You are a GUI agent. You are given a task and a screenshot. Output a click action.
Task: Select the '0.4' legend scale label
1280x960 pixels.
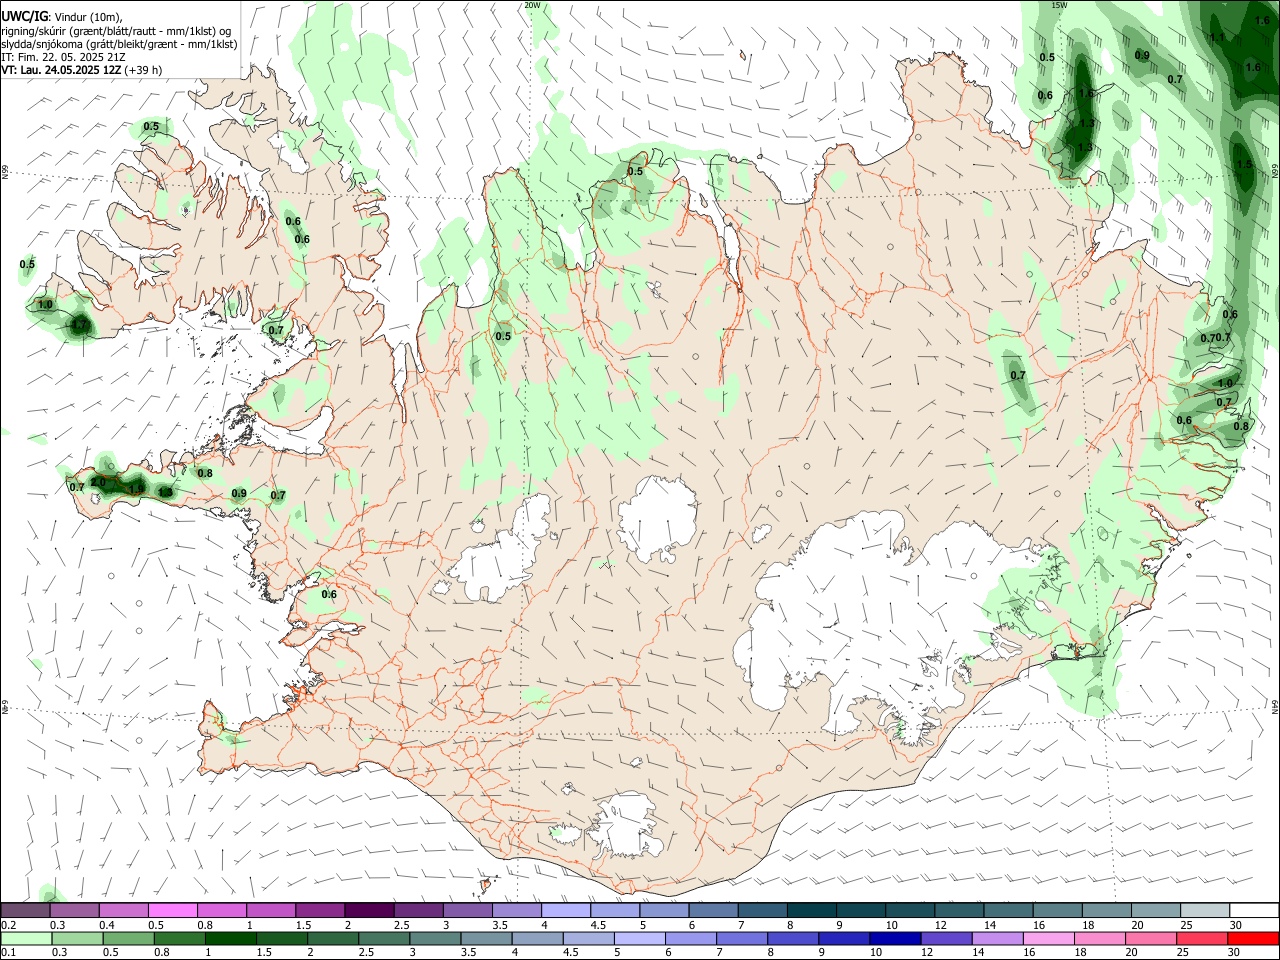(107, 925)
